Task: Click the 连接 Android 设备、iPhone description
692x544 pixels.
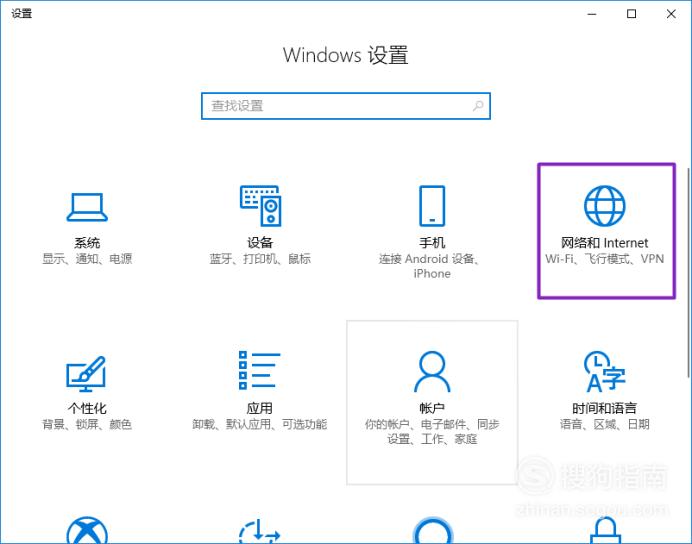Action: [430, 266]
